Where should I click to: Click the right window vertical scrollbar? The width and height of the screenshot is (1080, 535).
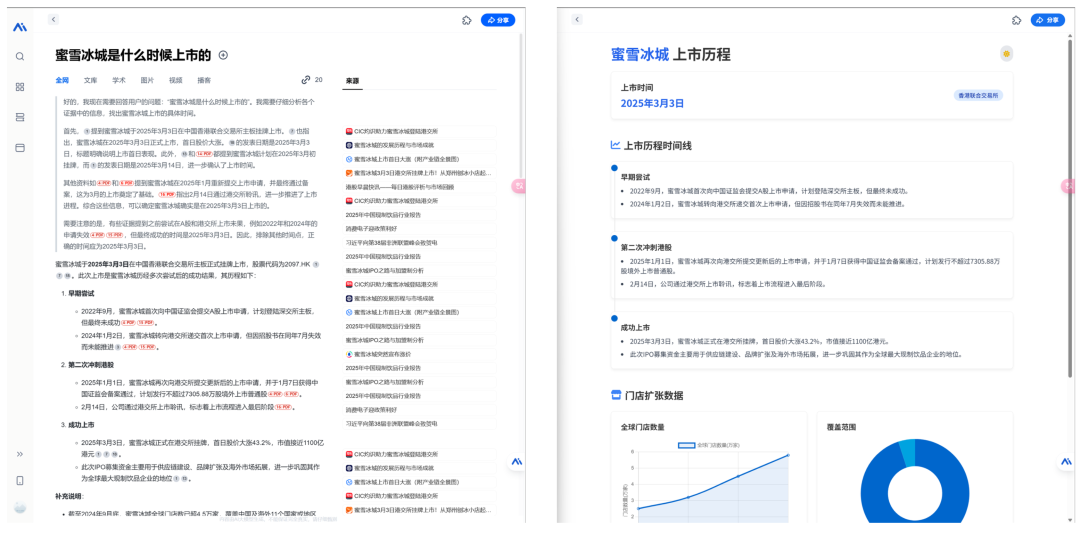(1070, 207)
